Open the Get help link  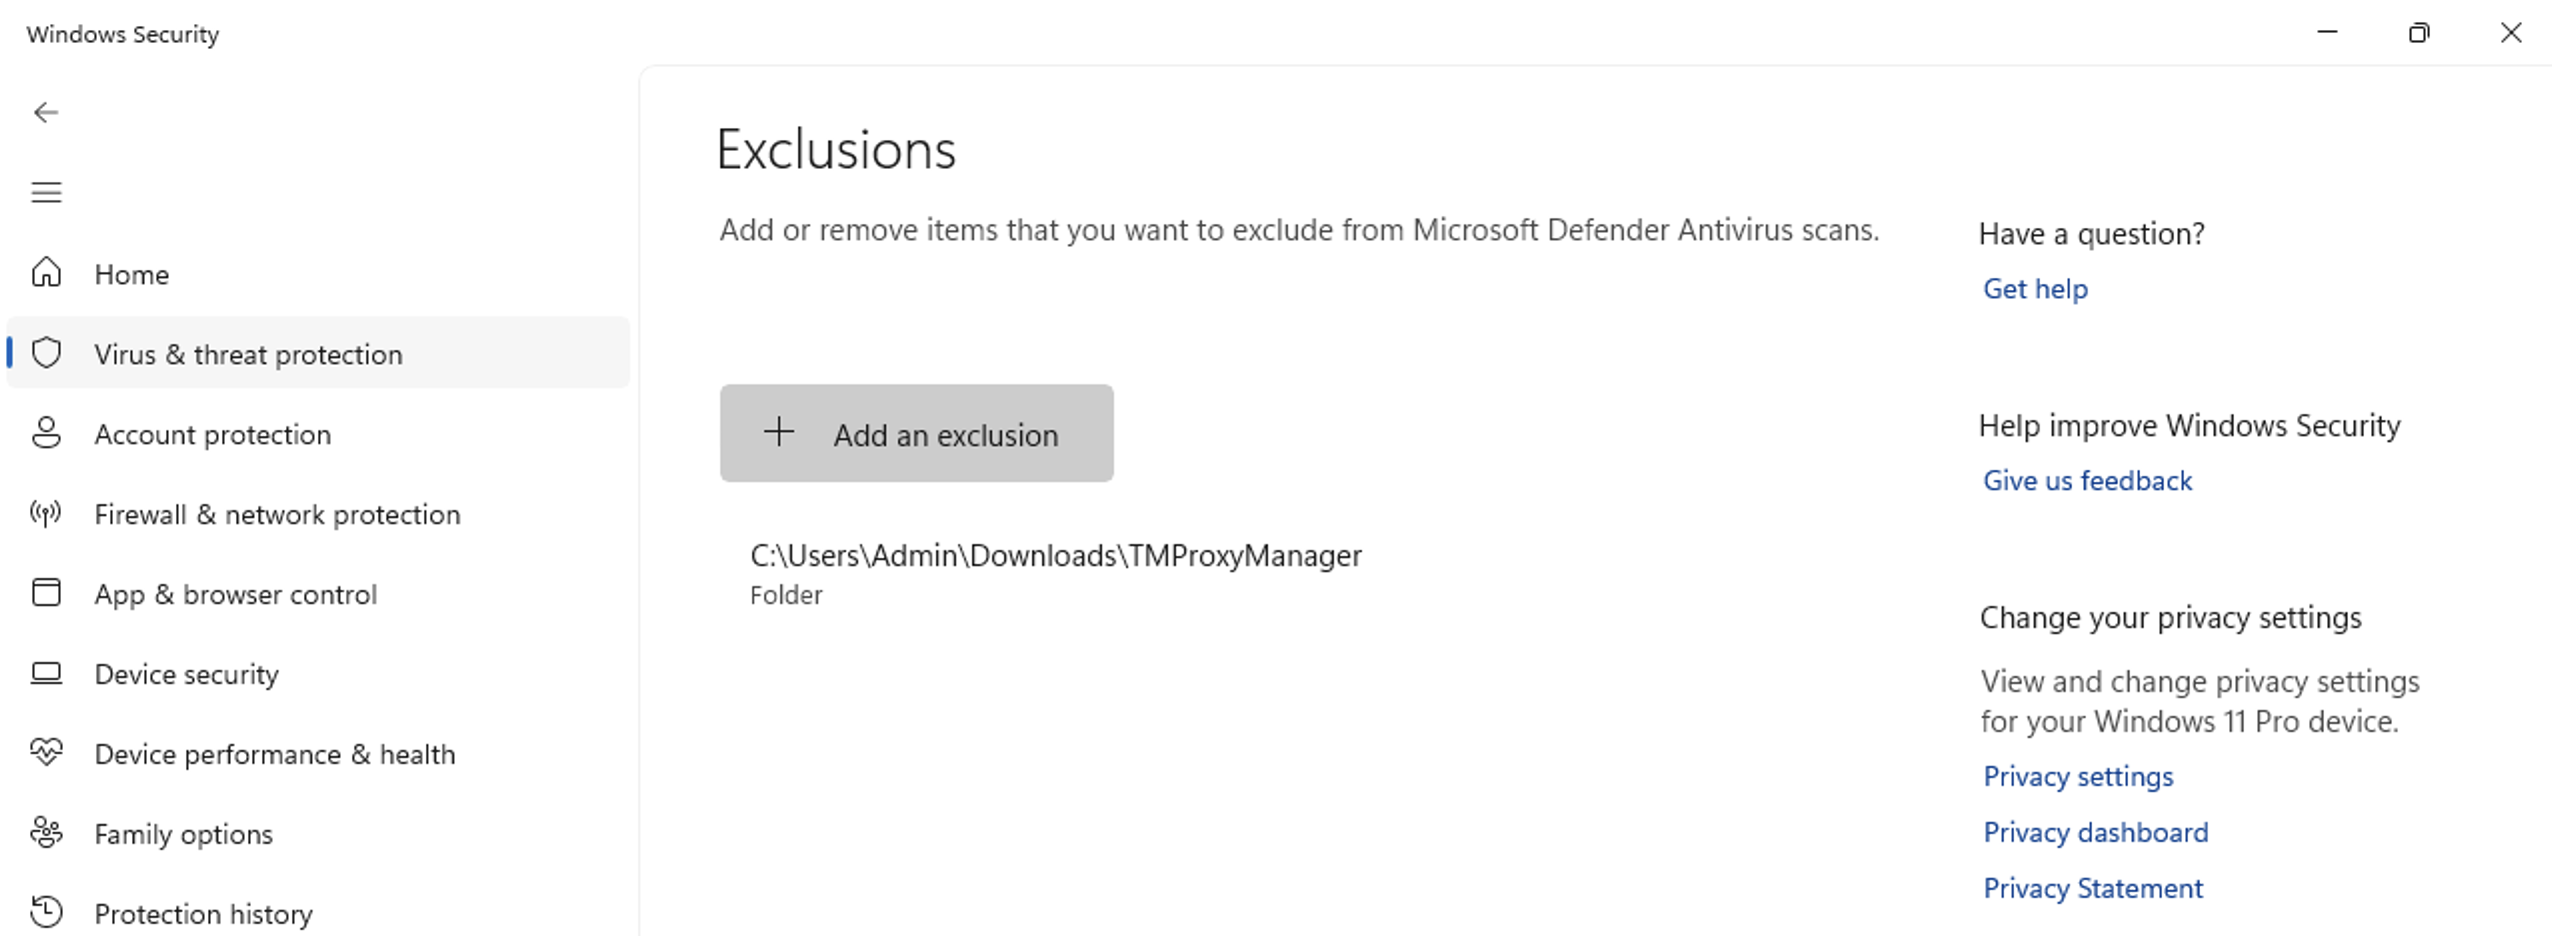pyautogui.click(x=2035, y=289)
